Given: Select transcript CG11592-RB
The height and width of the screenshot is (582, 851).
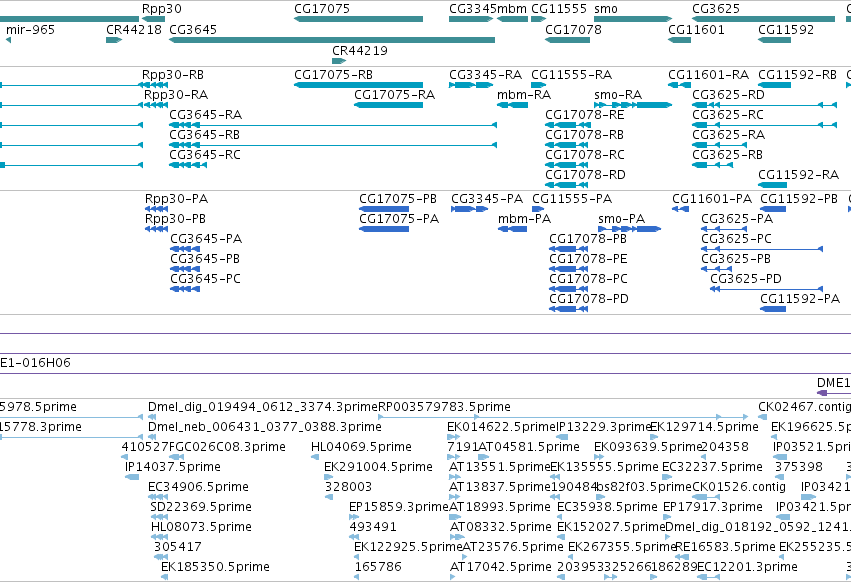Looking at the screenshot, I should tap(797, 75).
